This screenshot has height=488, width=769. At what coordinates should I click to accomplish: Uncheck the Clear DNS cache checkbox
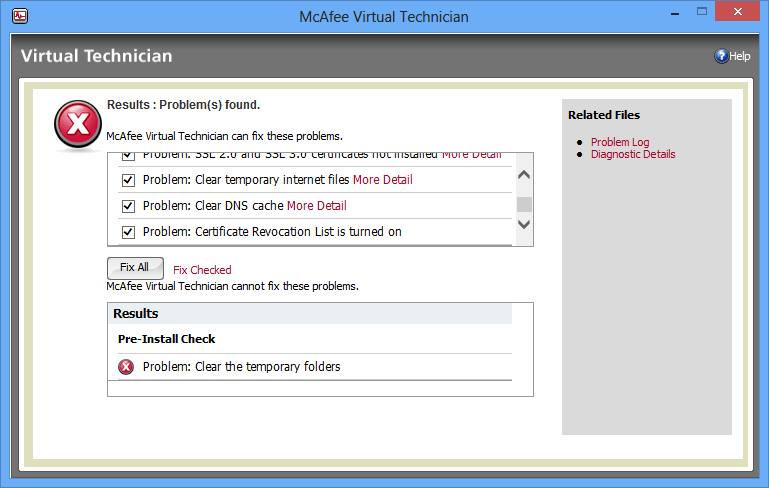coord(128,206)
